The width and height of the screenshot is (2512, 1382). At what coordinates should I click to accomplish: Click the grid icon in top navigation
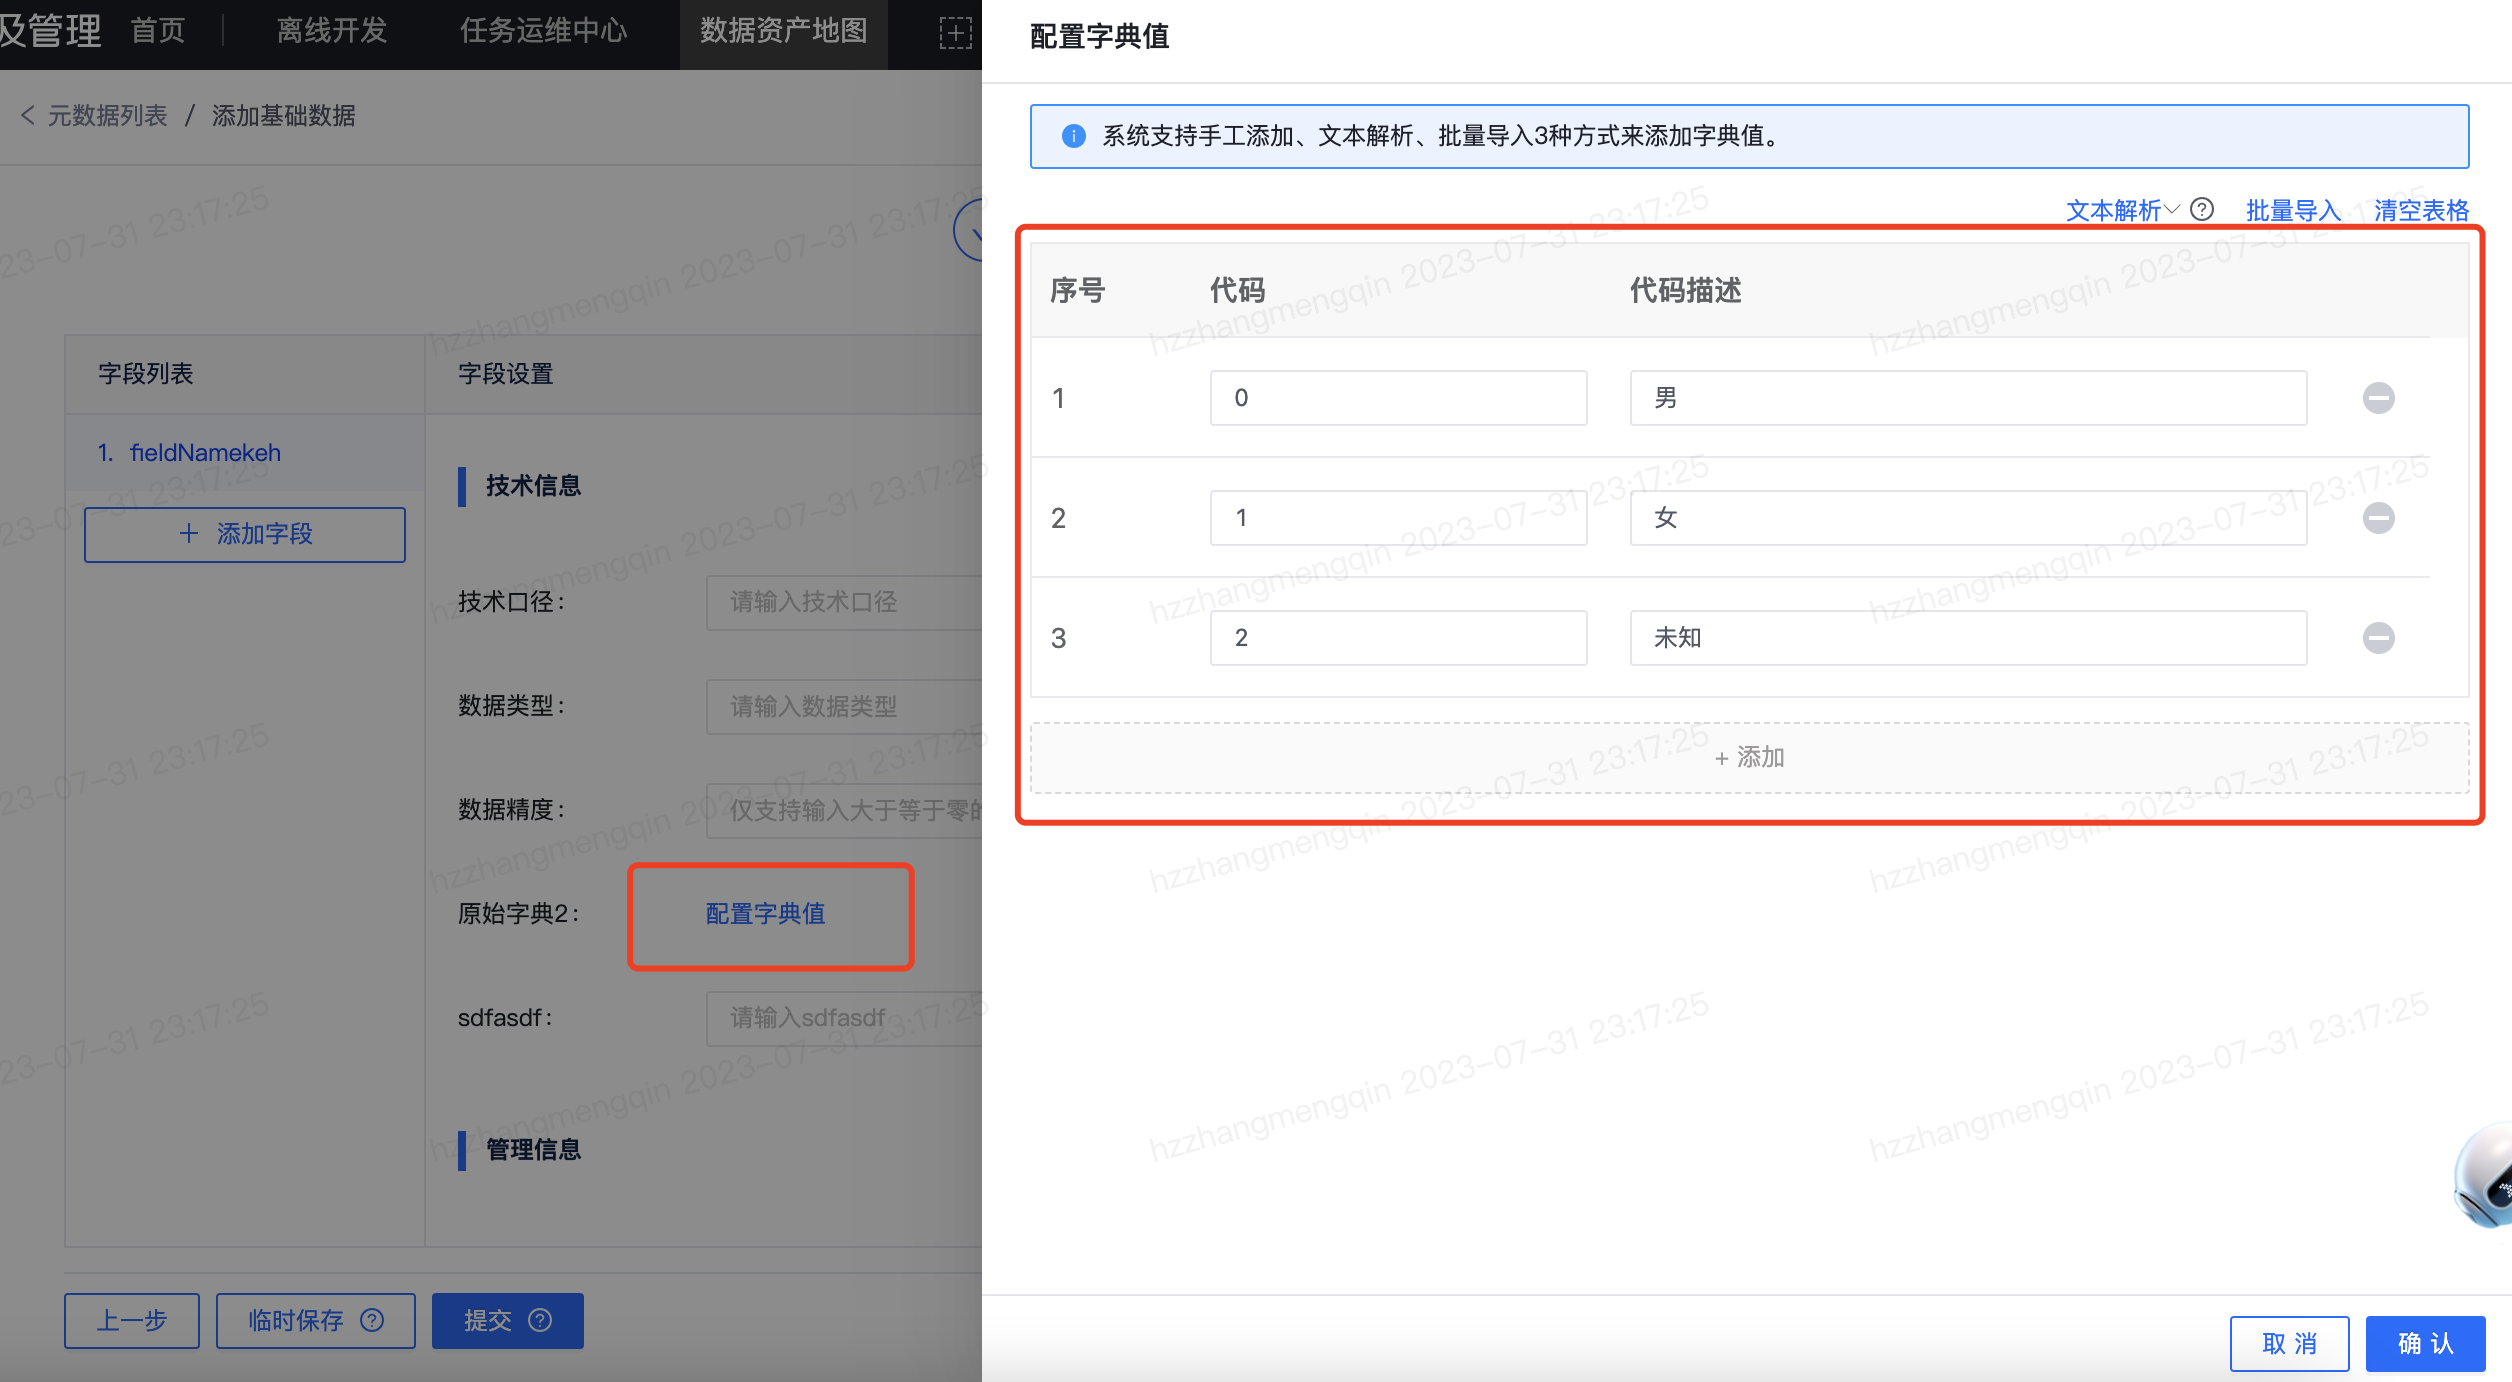(x=958, y=33)
